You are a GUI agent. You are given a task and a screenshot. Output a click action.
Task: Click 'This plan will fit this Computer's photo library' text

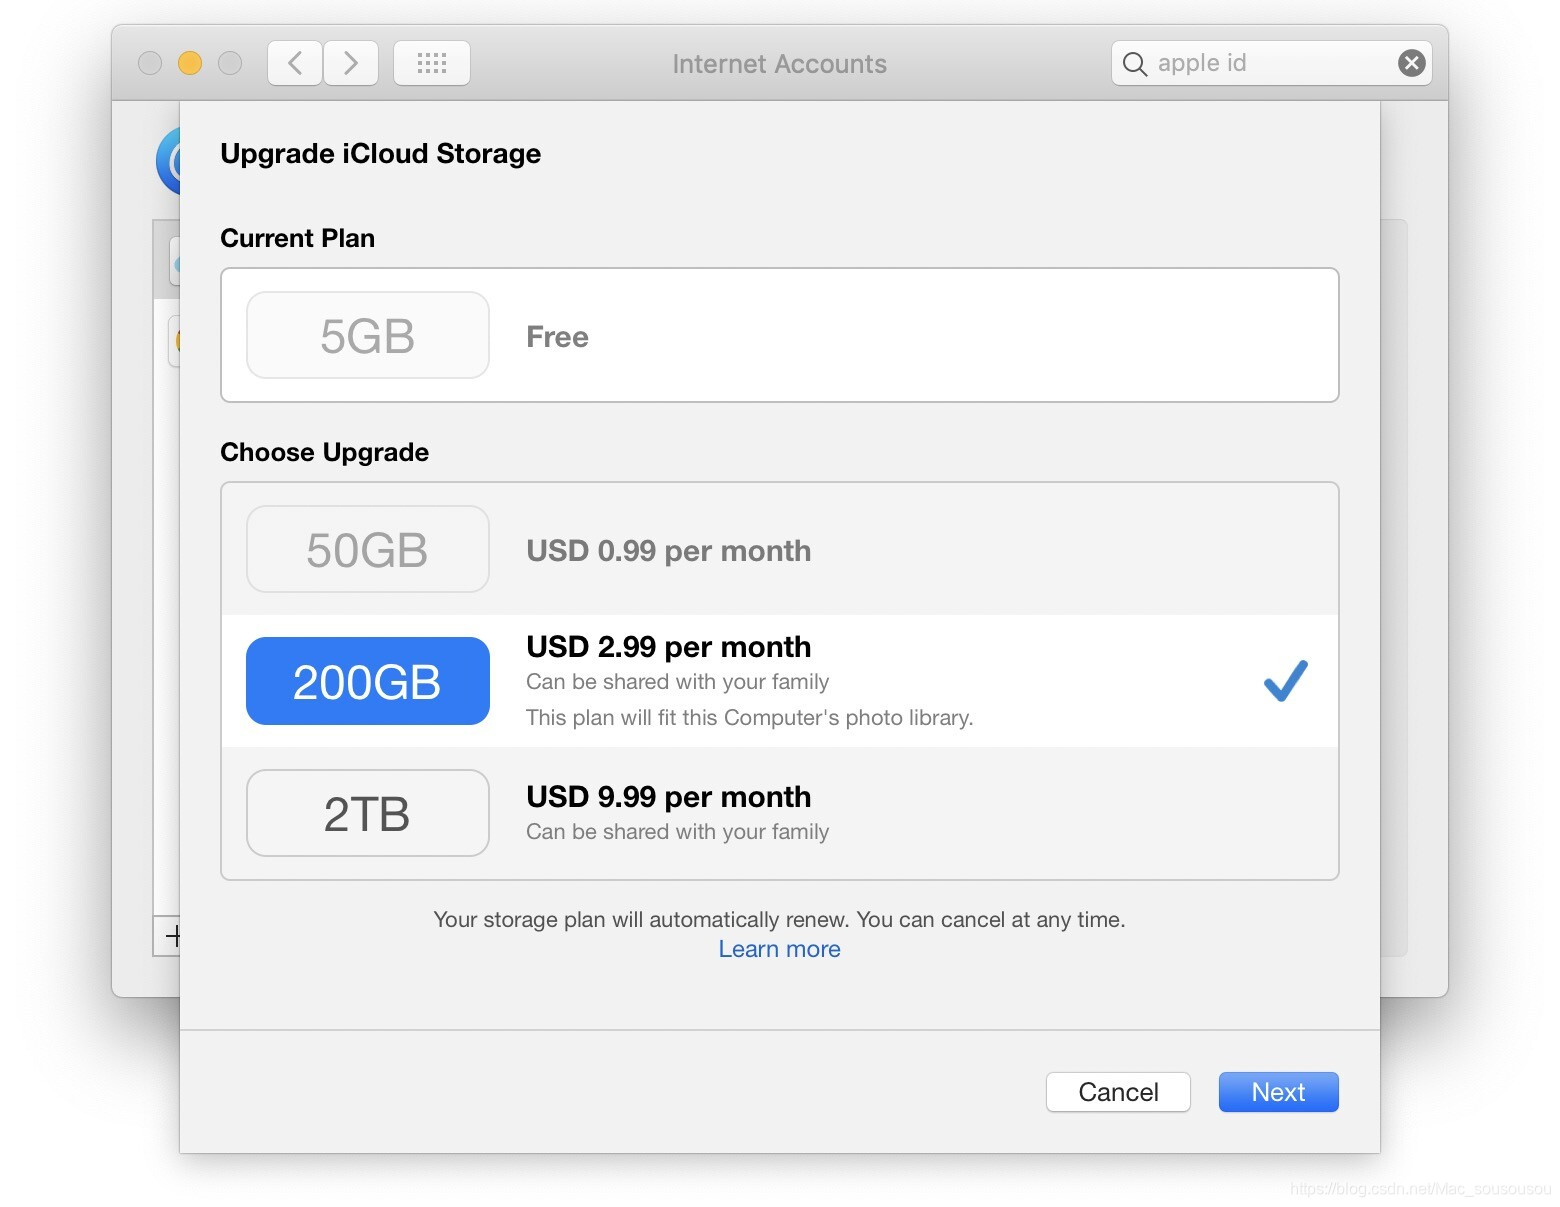click(x=750, y=718)
